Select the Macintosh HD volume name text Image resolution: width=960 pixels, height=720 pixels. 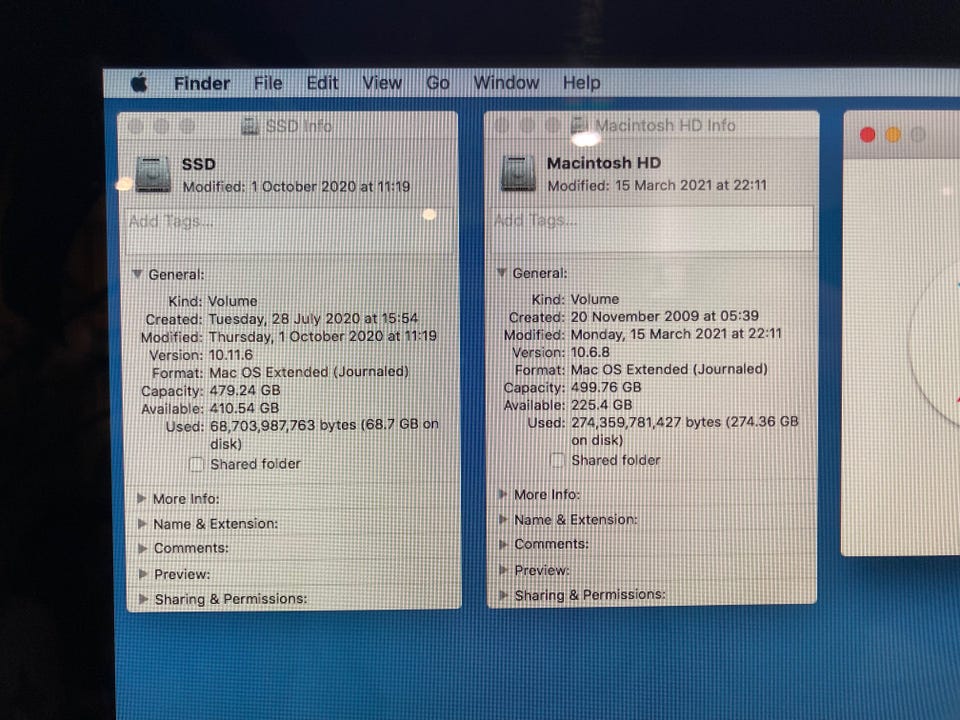[x=604, y=163]
